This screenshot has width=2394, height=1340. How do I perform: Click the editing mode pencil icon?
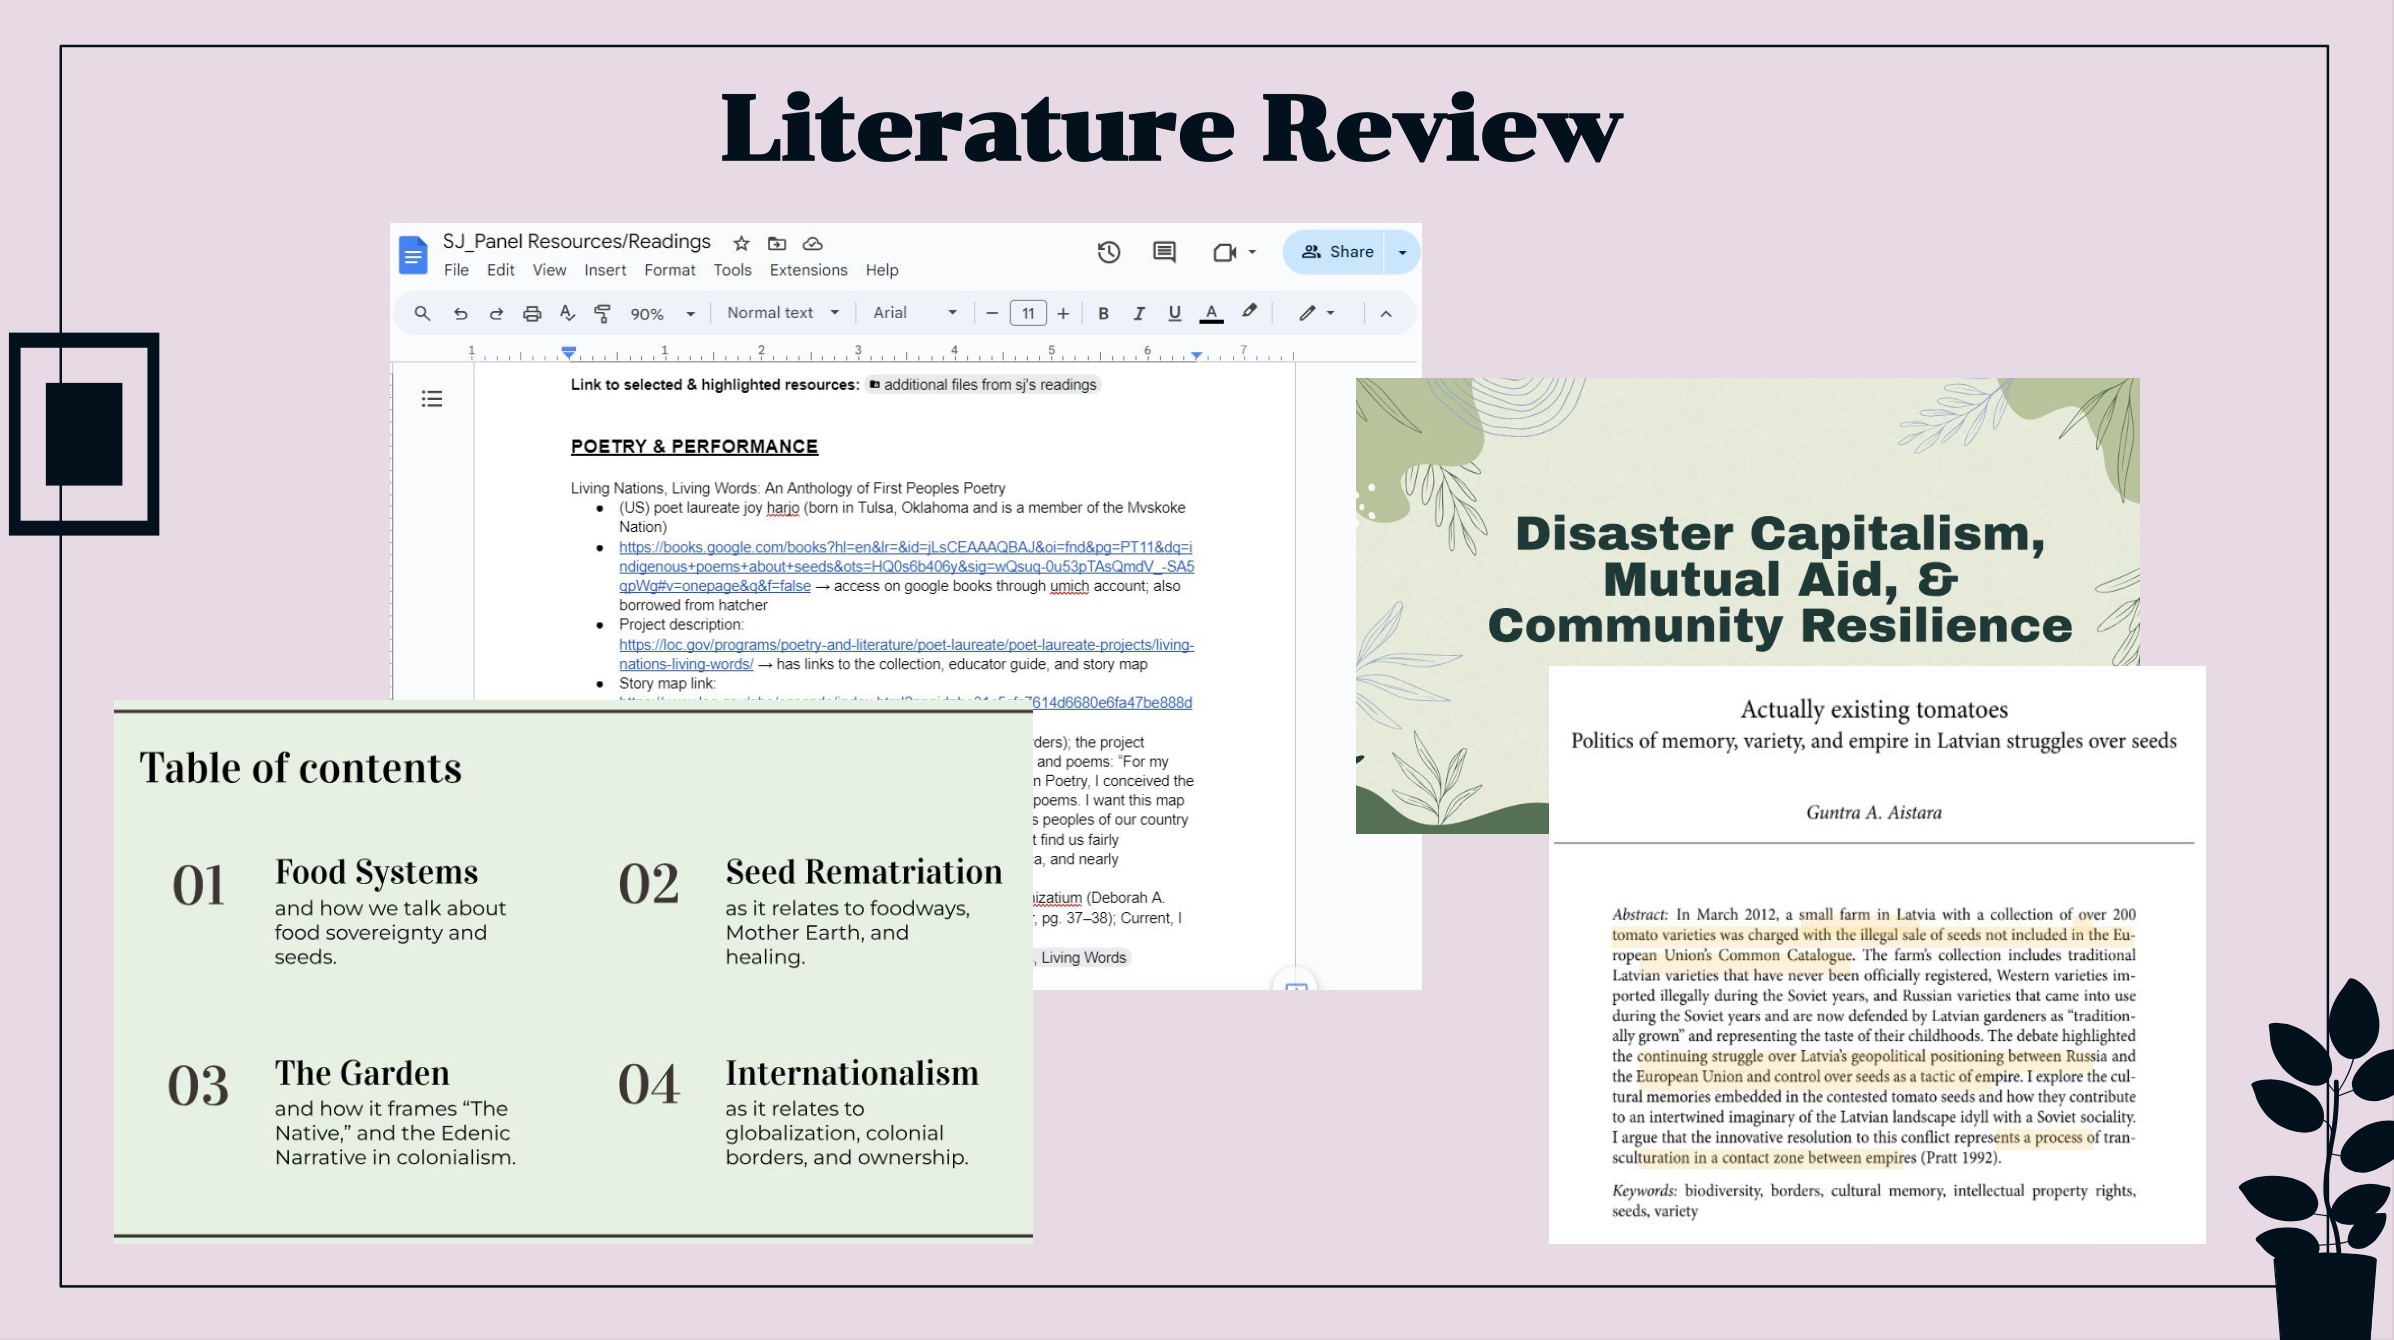tap(1307, 313)
